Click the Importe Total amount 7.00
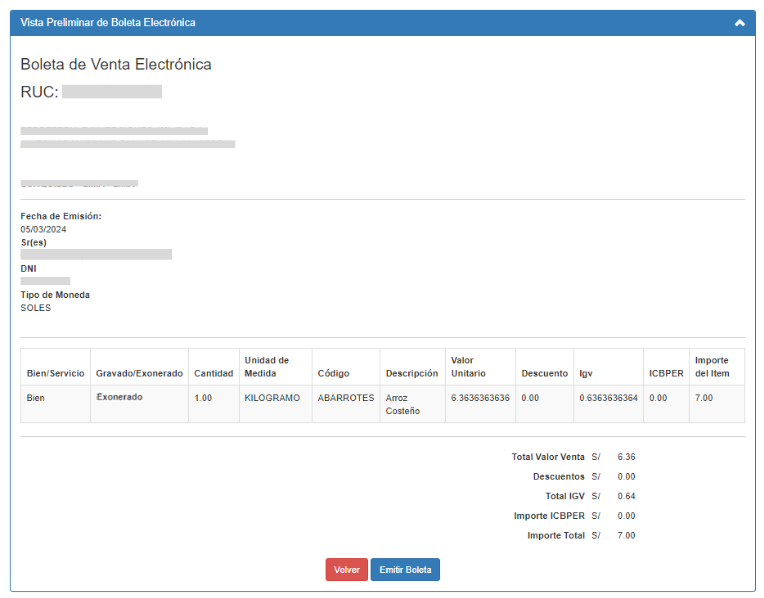The width and height of the screenshot is (764, 598). 626,536
